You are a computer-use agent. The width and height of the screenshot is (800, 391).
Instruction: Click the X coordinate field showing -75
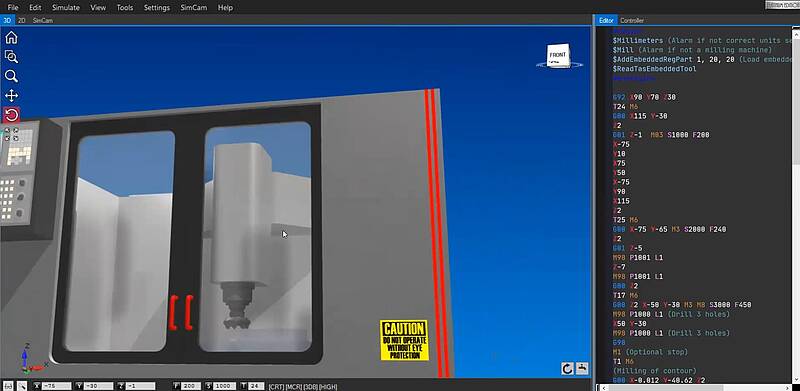pos(56,386)
